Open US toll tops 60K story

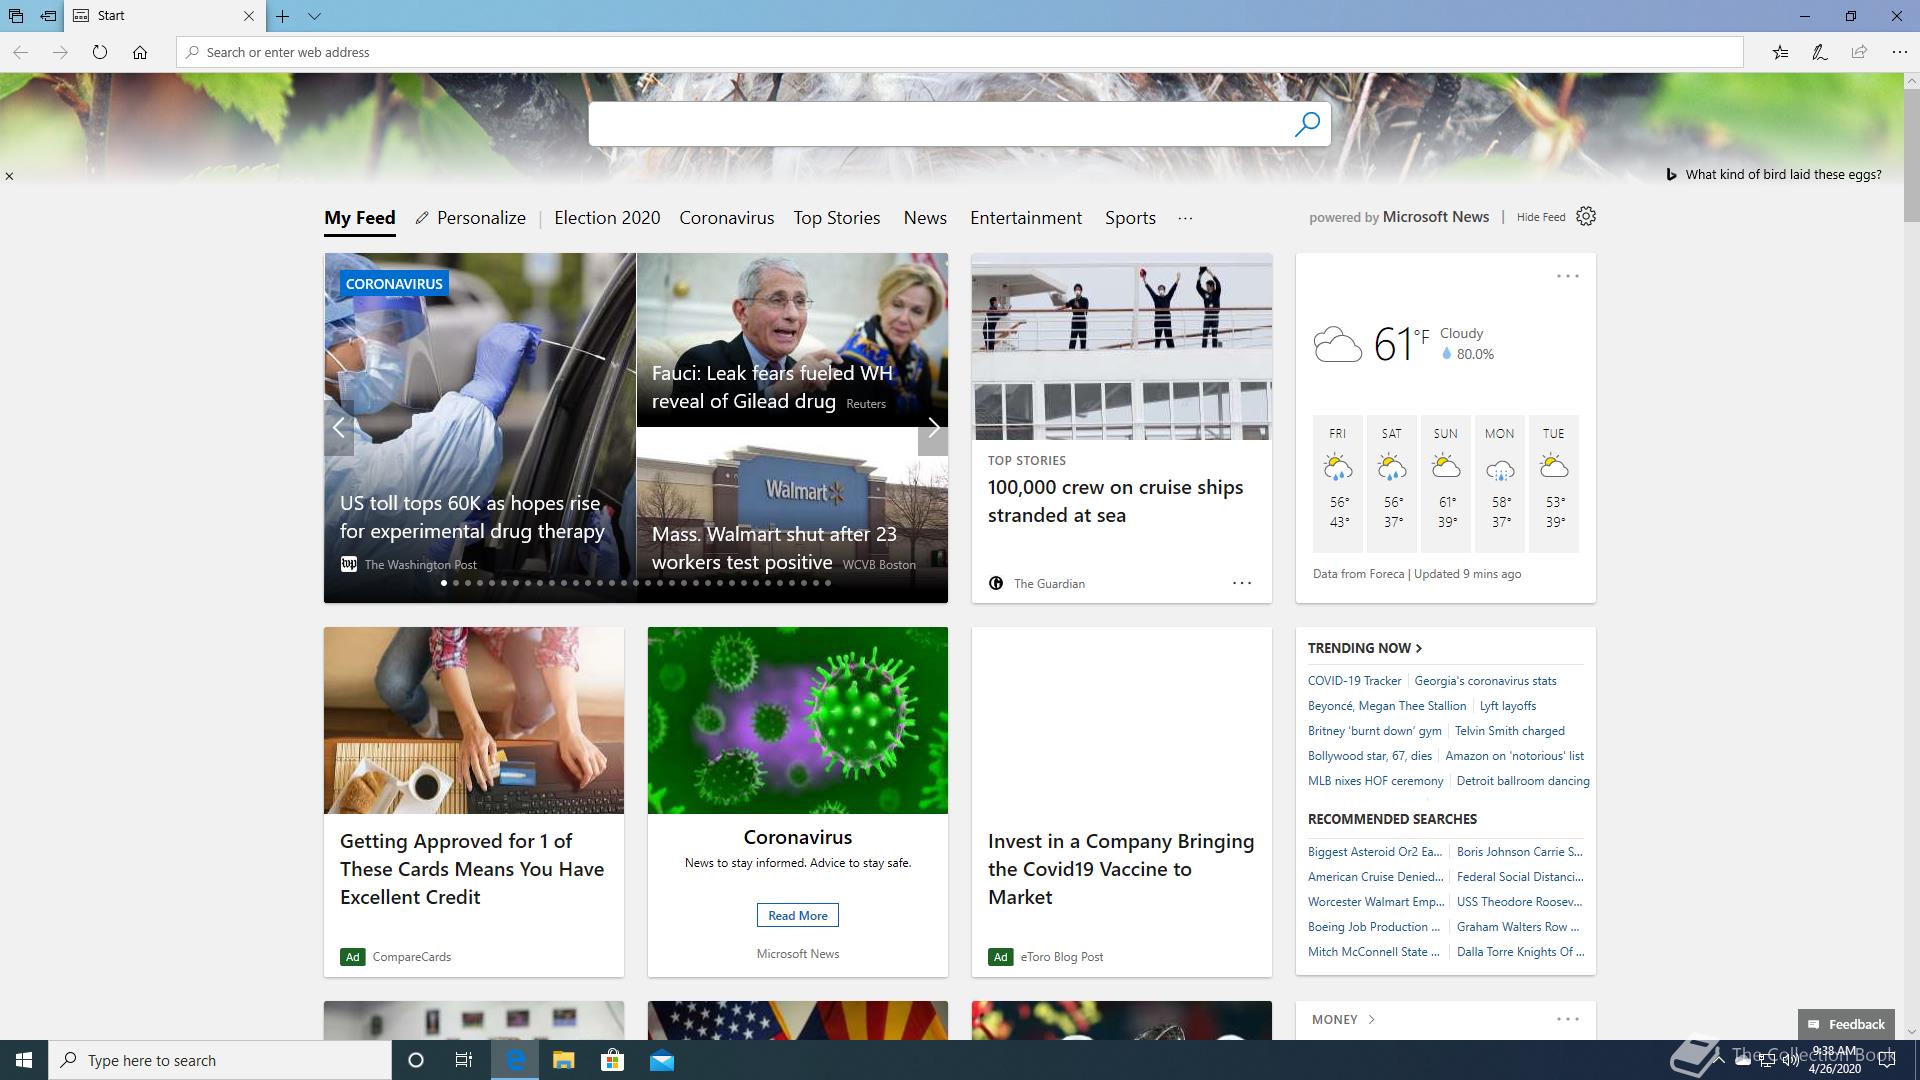pos(472,517)
